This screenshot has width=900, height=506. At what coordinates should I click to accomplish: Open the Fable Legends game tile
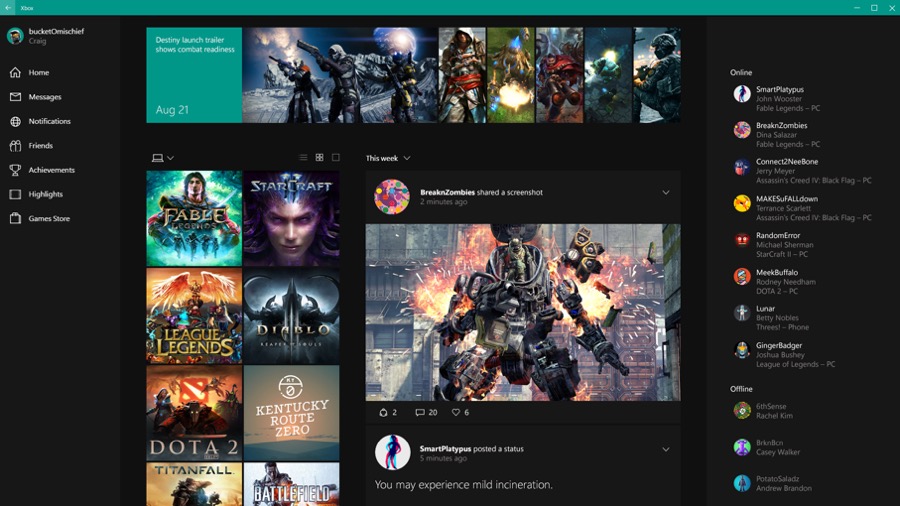194,218
